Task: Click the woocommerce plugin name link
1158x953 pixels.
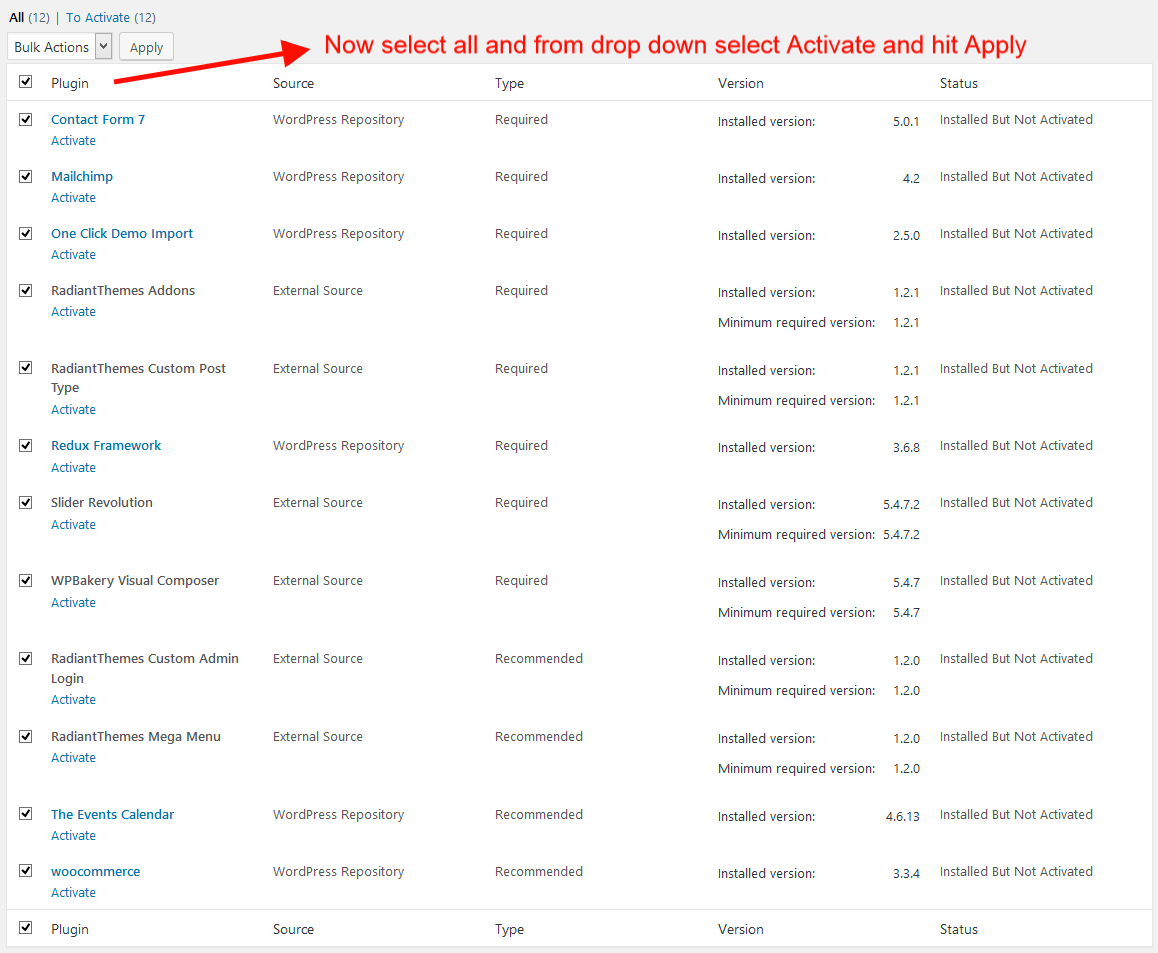Action: (95, 871)
